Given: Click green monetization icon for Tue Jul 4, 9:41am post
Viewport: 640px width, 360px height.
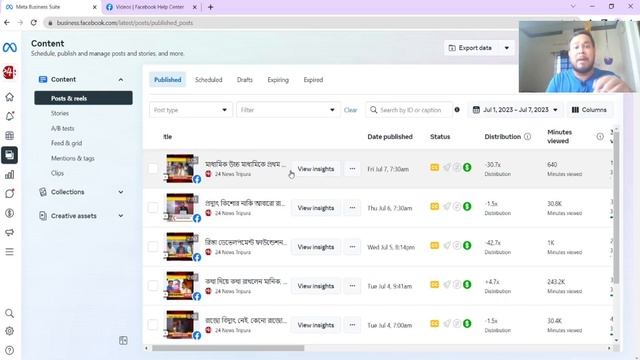Looking at the screenshot, I should (x=467, y=284).
